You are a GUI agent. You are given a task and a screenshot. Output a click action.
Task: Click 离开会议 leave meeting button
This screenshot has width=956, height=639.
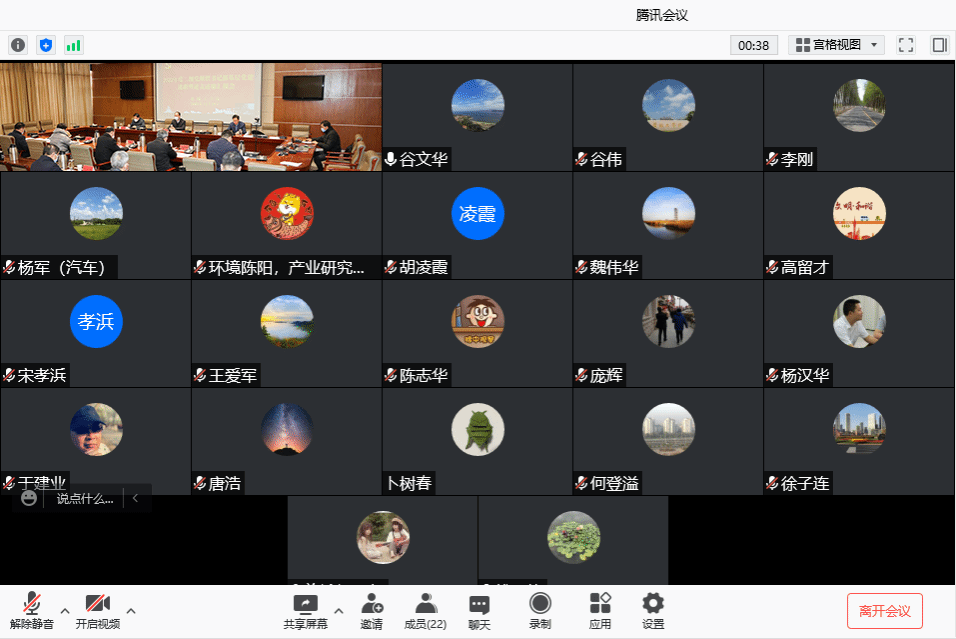pos(884,610)
